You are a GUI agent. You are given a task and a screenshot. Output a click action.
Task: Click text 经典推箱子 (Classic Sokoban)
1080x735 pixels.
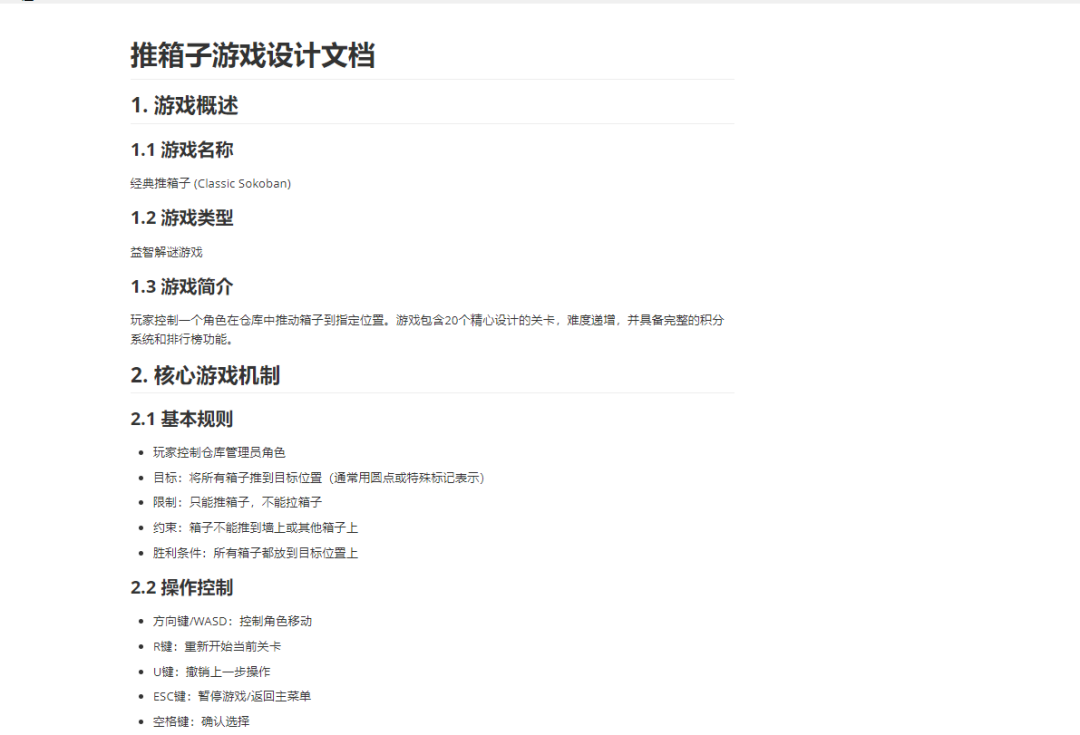click(x=211, y=183)
